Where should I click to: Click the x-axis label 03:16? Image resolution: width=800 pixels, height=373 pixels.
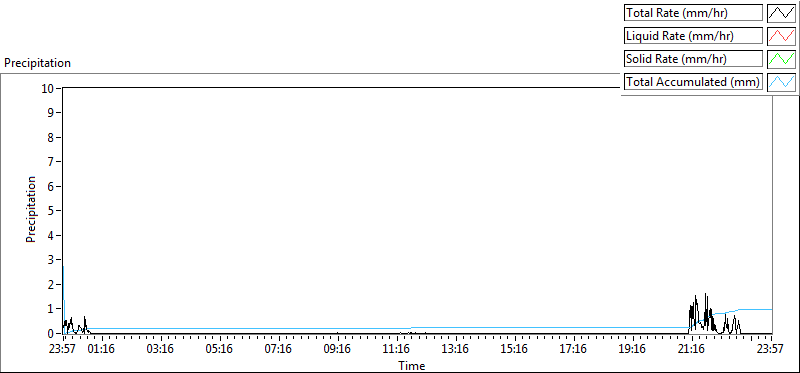coord(161,350)
